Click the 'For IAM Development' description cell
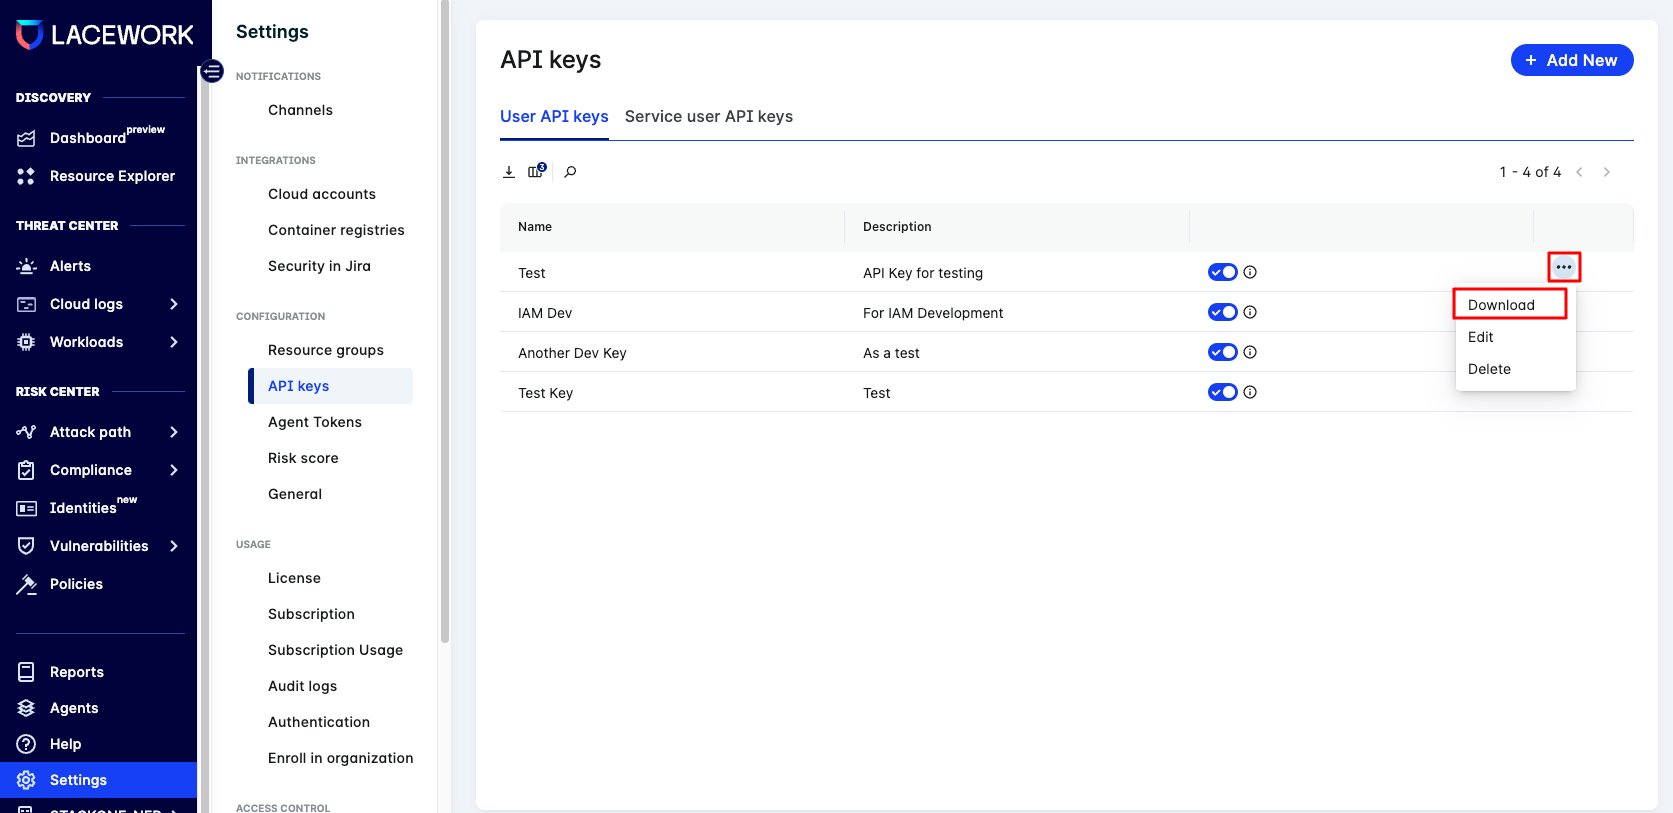The height and width of the screenshot is (813, 1673). (933, 313)
